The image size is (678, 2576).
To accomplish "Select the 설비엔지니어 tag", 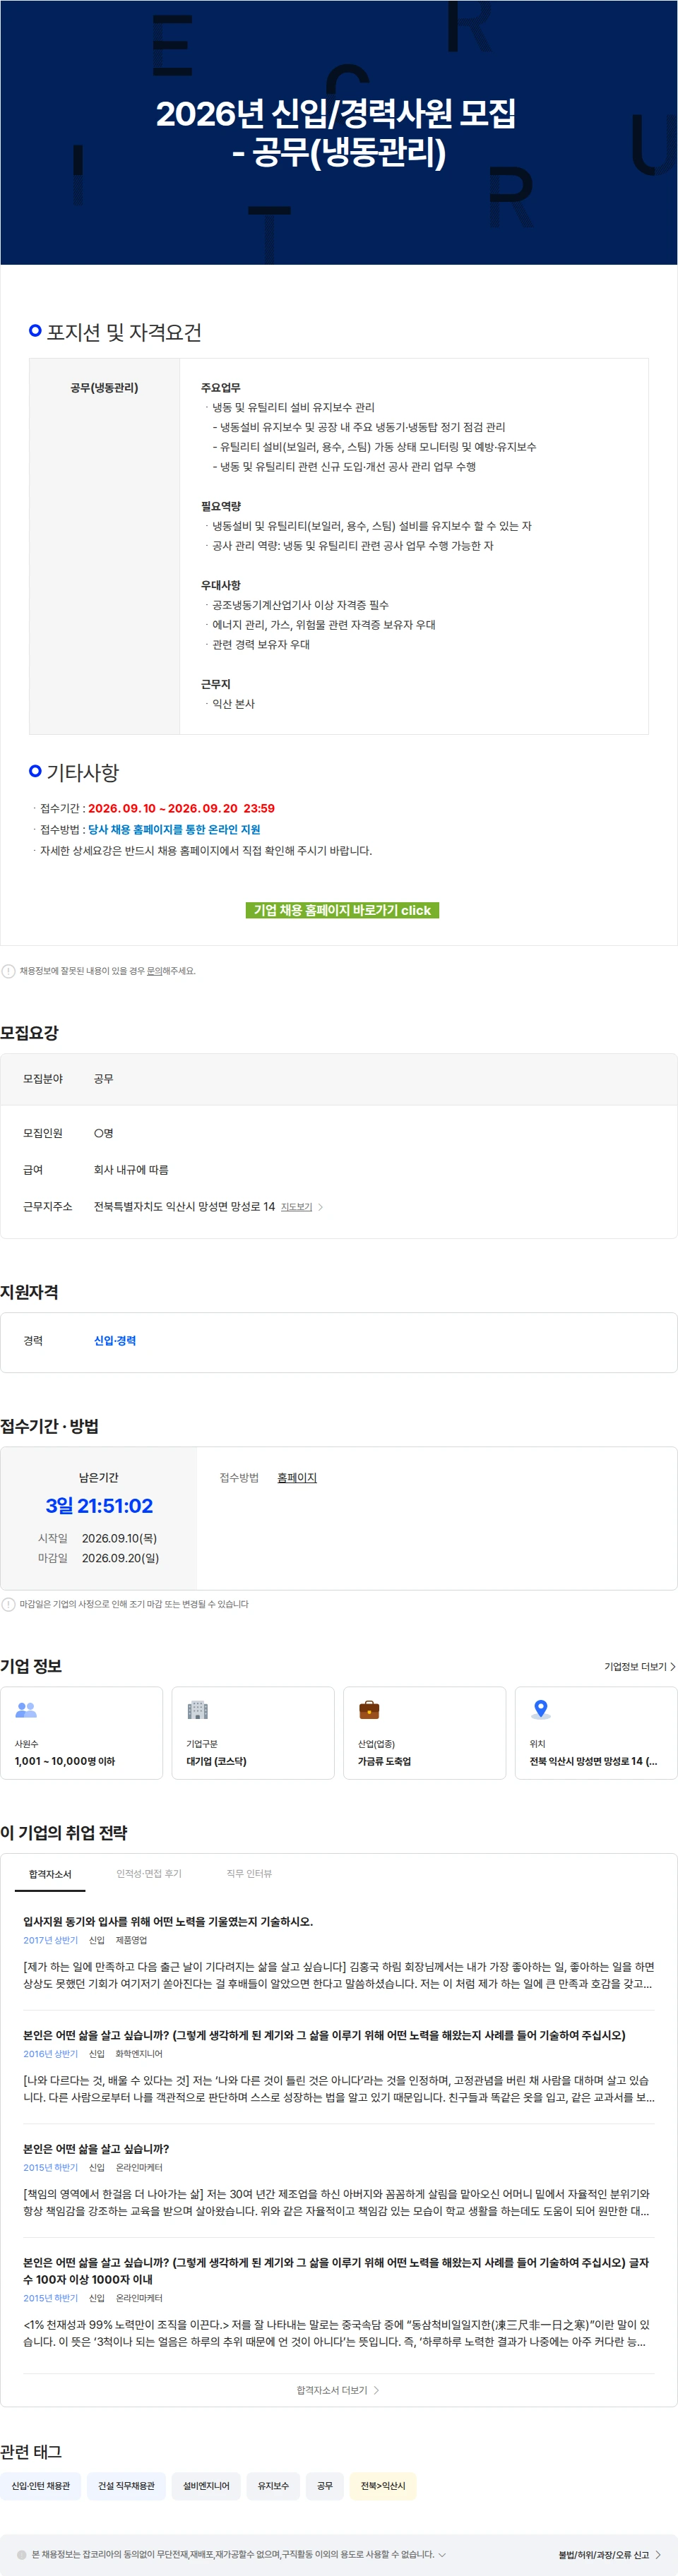I will (x=206, y=2485).
